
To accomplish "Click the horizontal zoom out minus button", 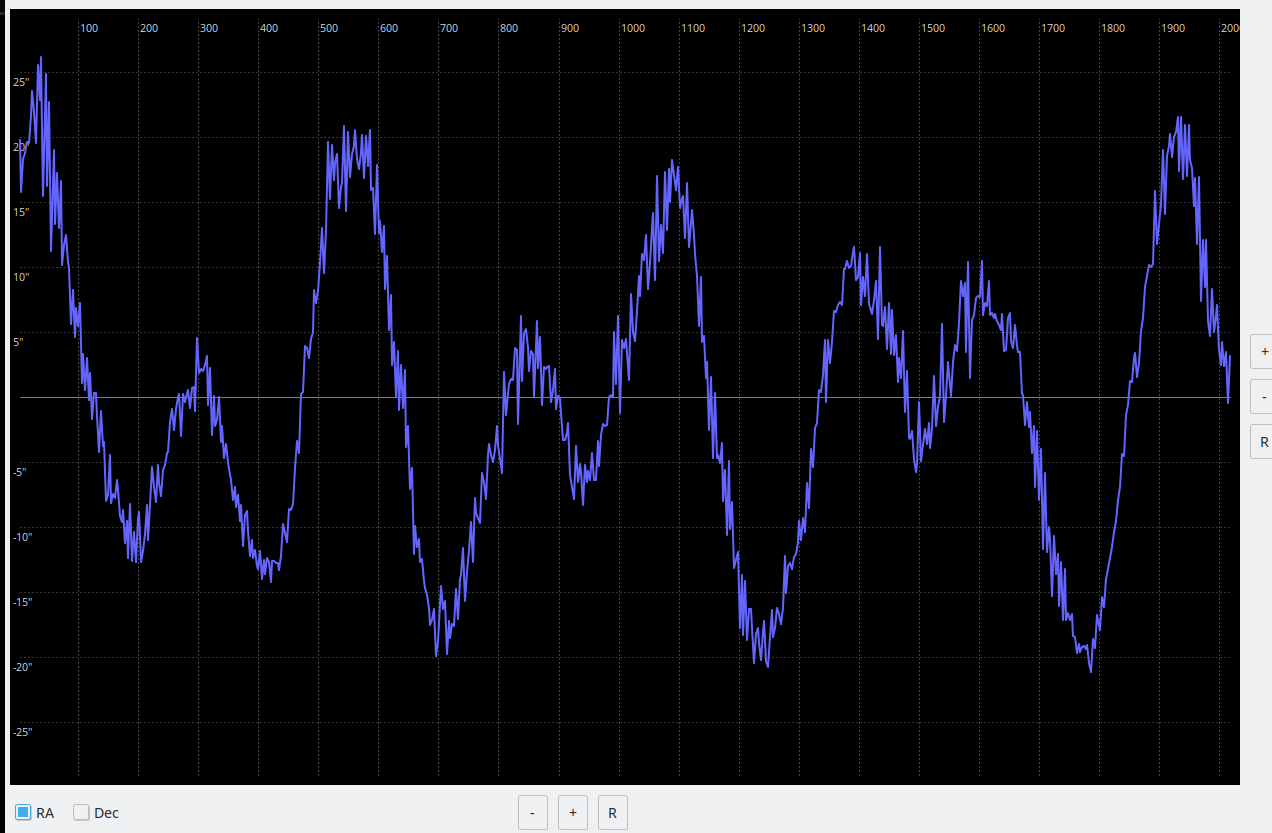I will coord(532,812).
